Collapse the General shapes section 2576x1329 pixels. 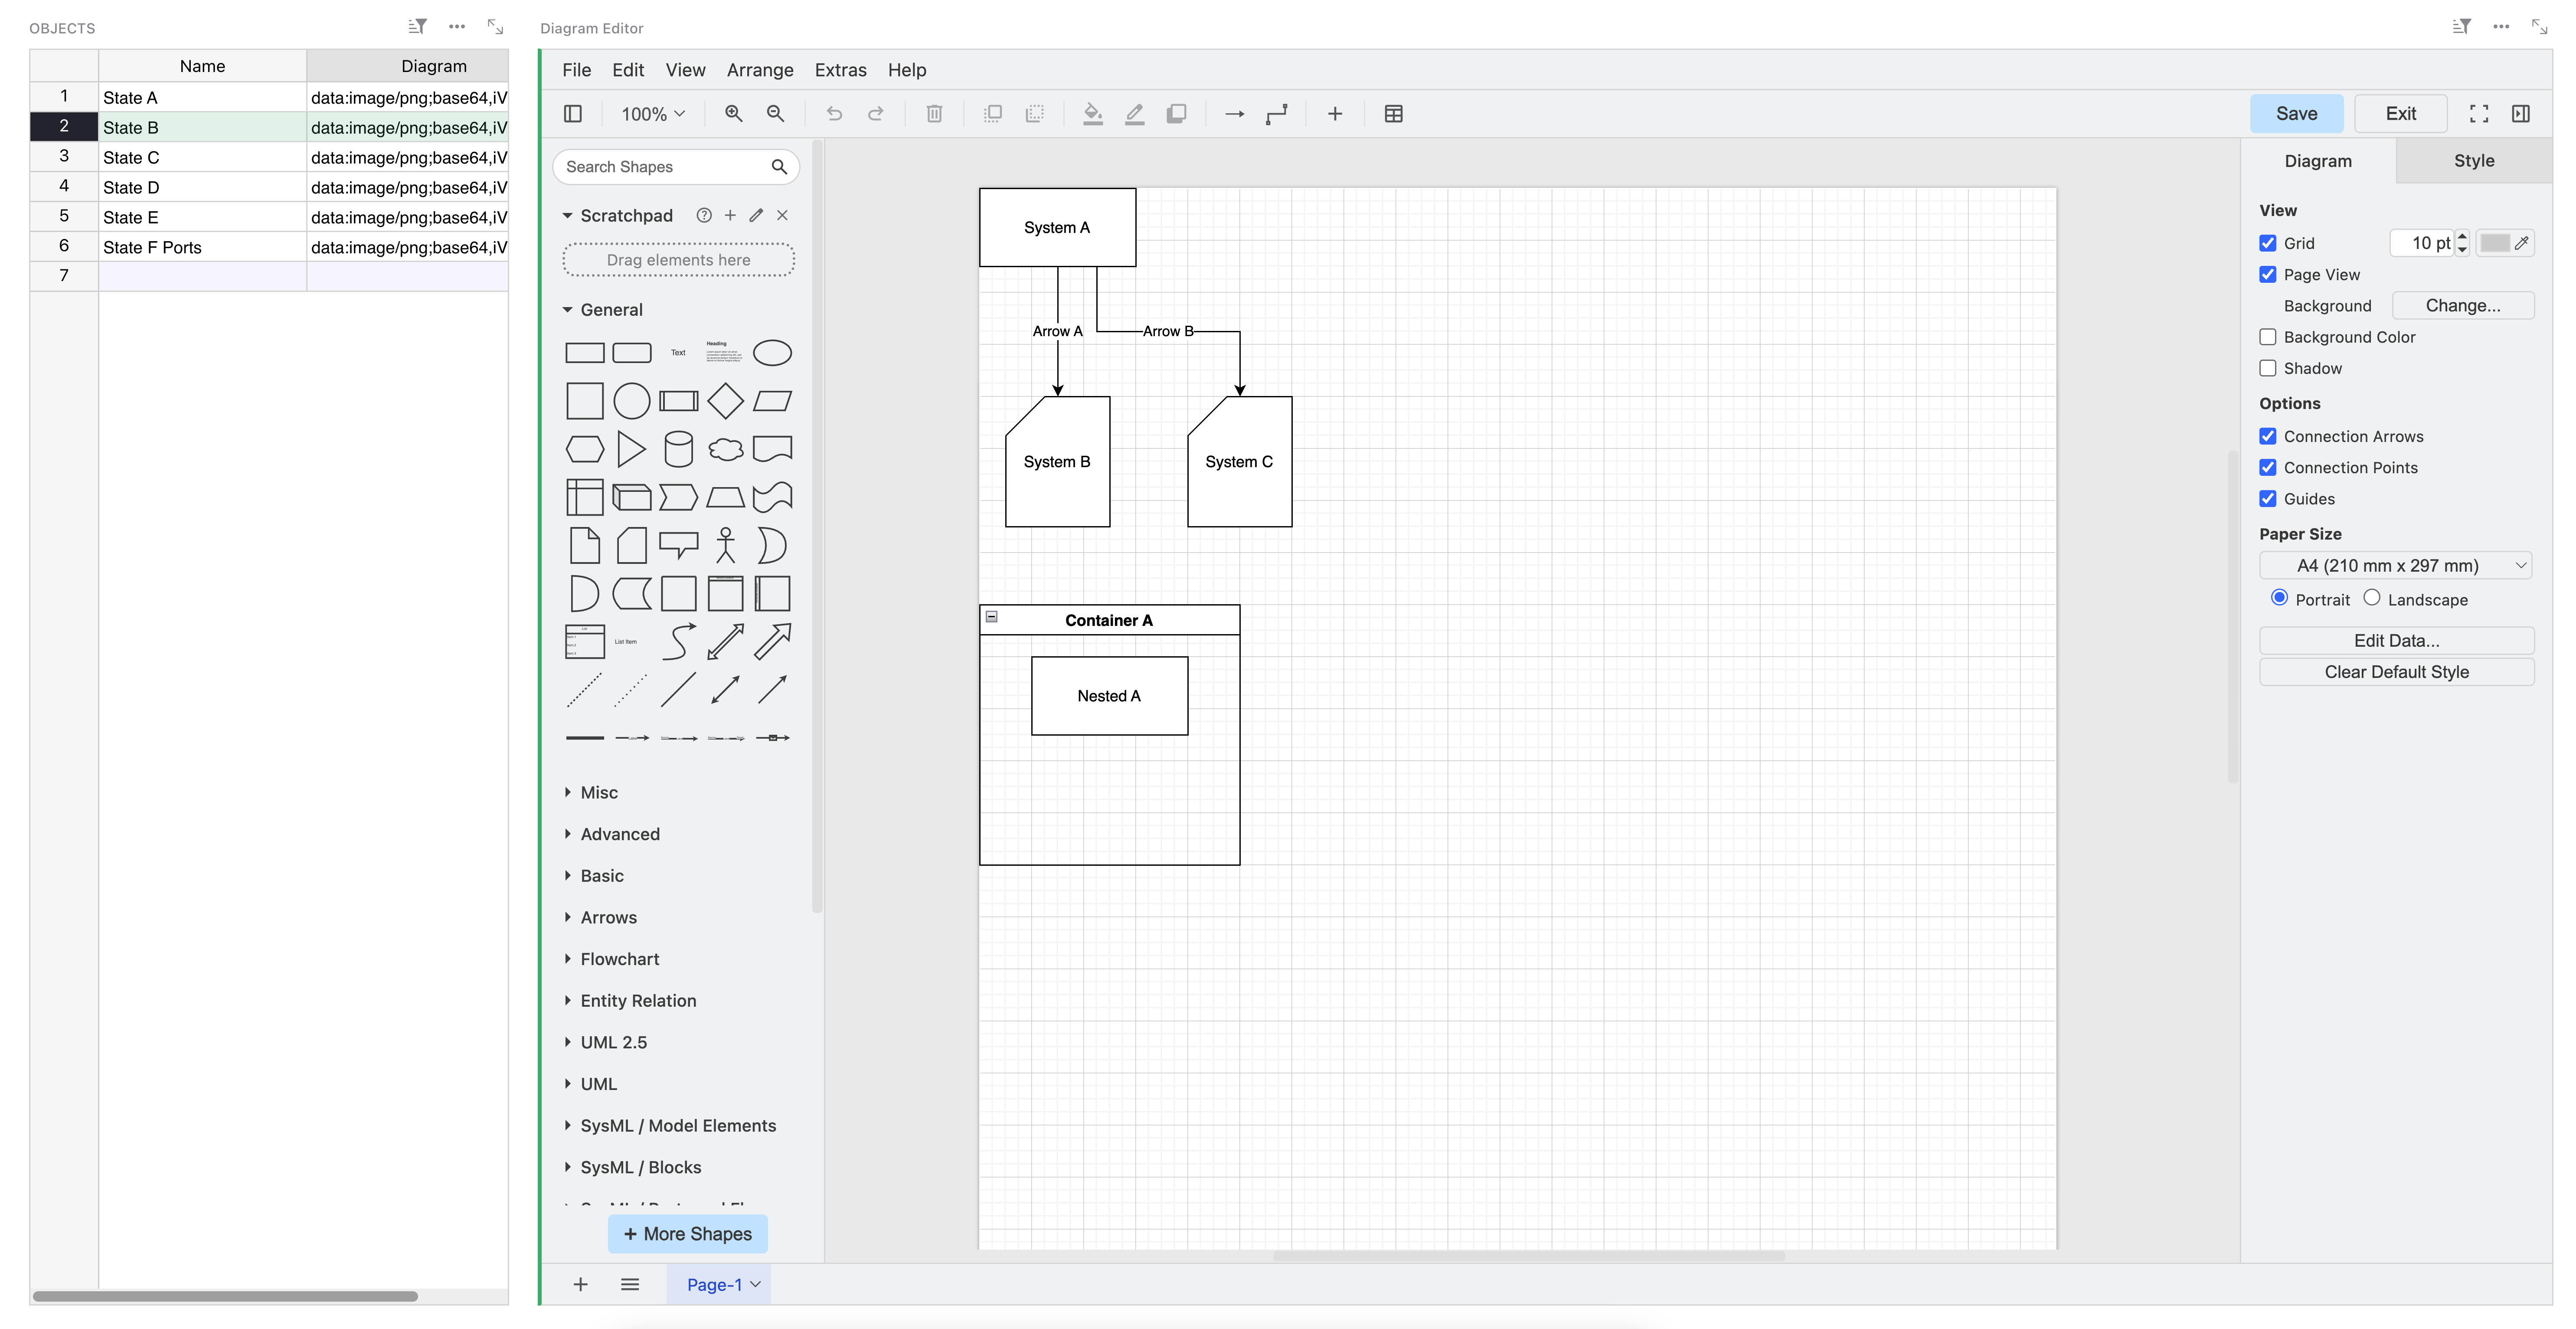pyautogui.click(x=603, y=310)
